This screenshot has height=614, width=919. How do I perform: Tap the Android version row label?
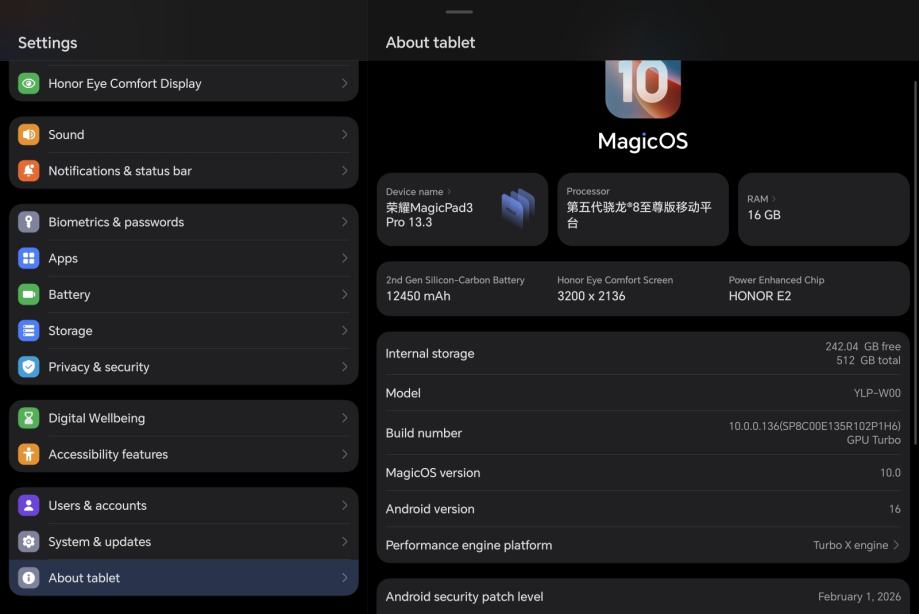[x=430, y=509]
